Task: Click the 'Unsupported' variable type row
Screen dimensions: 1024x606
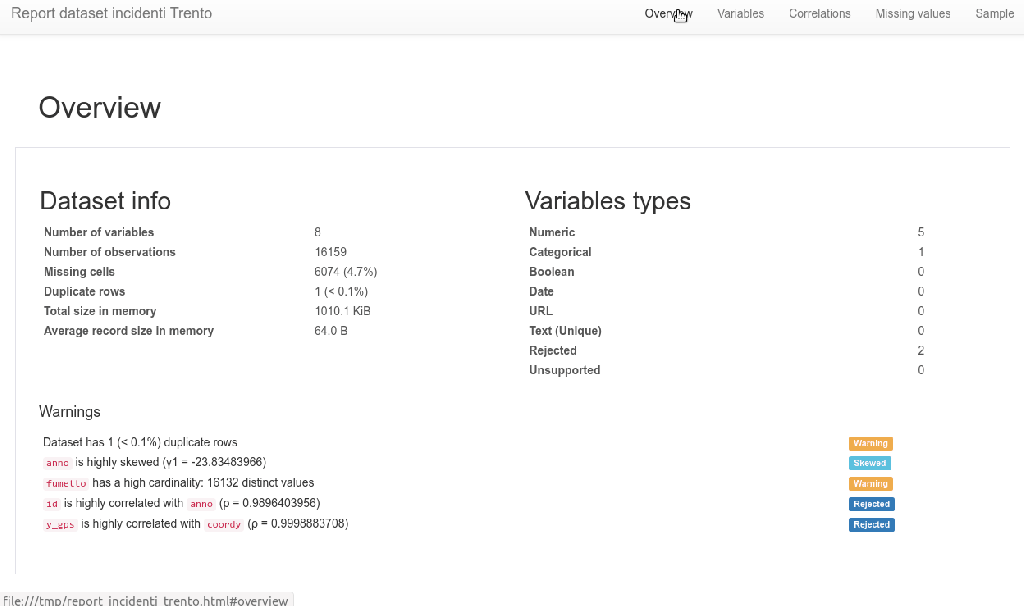Action: point(726,370)
